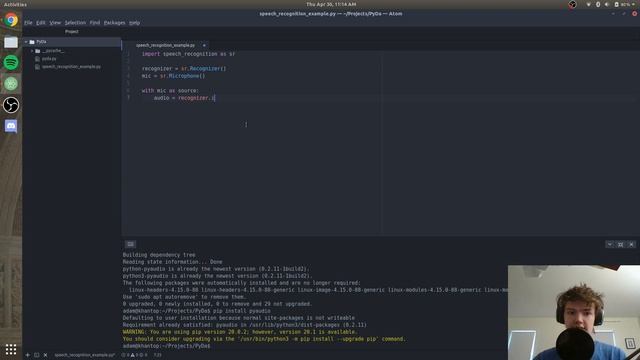The height and width of the screenshot is (360, 640).
Task: Click the Activities button
Action: 16,4
